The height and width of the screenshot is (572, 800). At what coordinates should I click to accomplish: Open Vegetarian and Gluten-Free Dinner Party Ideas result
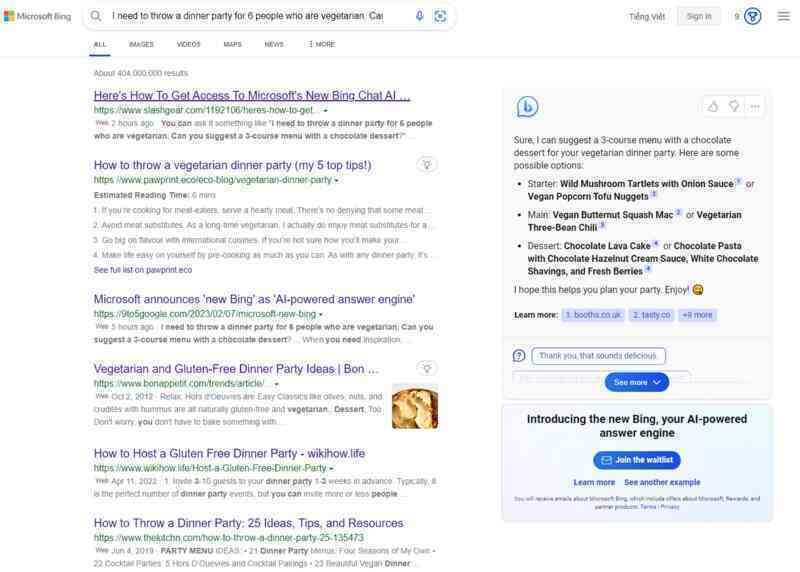coord(236,369)
